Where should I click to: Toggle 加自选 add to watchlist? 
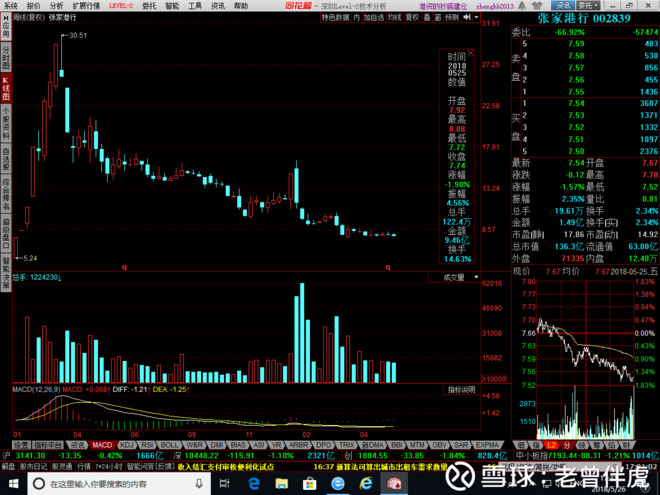pyautogui.click(x=374, y=17)
